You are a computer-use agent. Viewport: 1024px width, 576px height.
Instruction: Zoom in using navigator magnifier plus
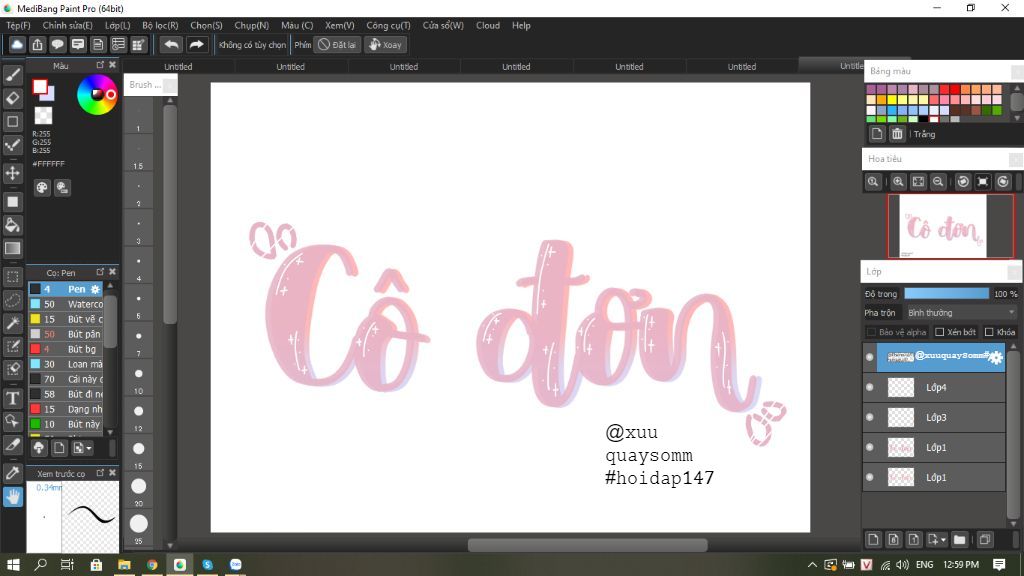pos(898,182)
